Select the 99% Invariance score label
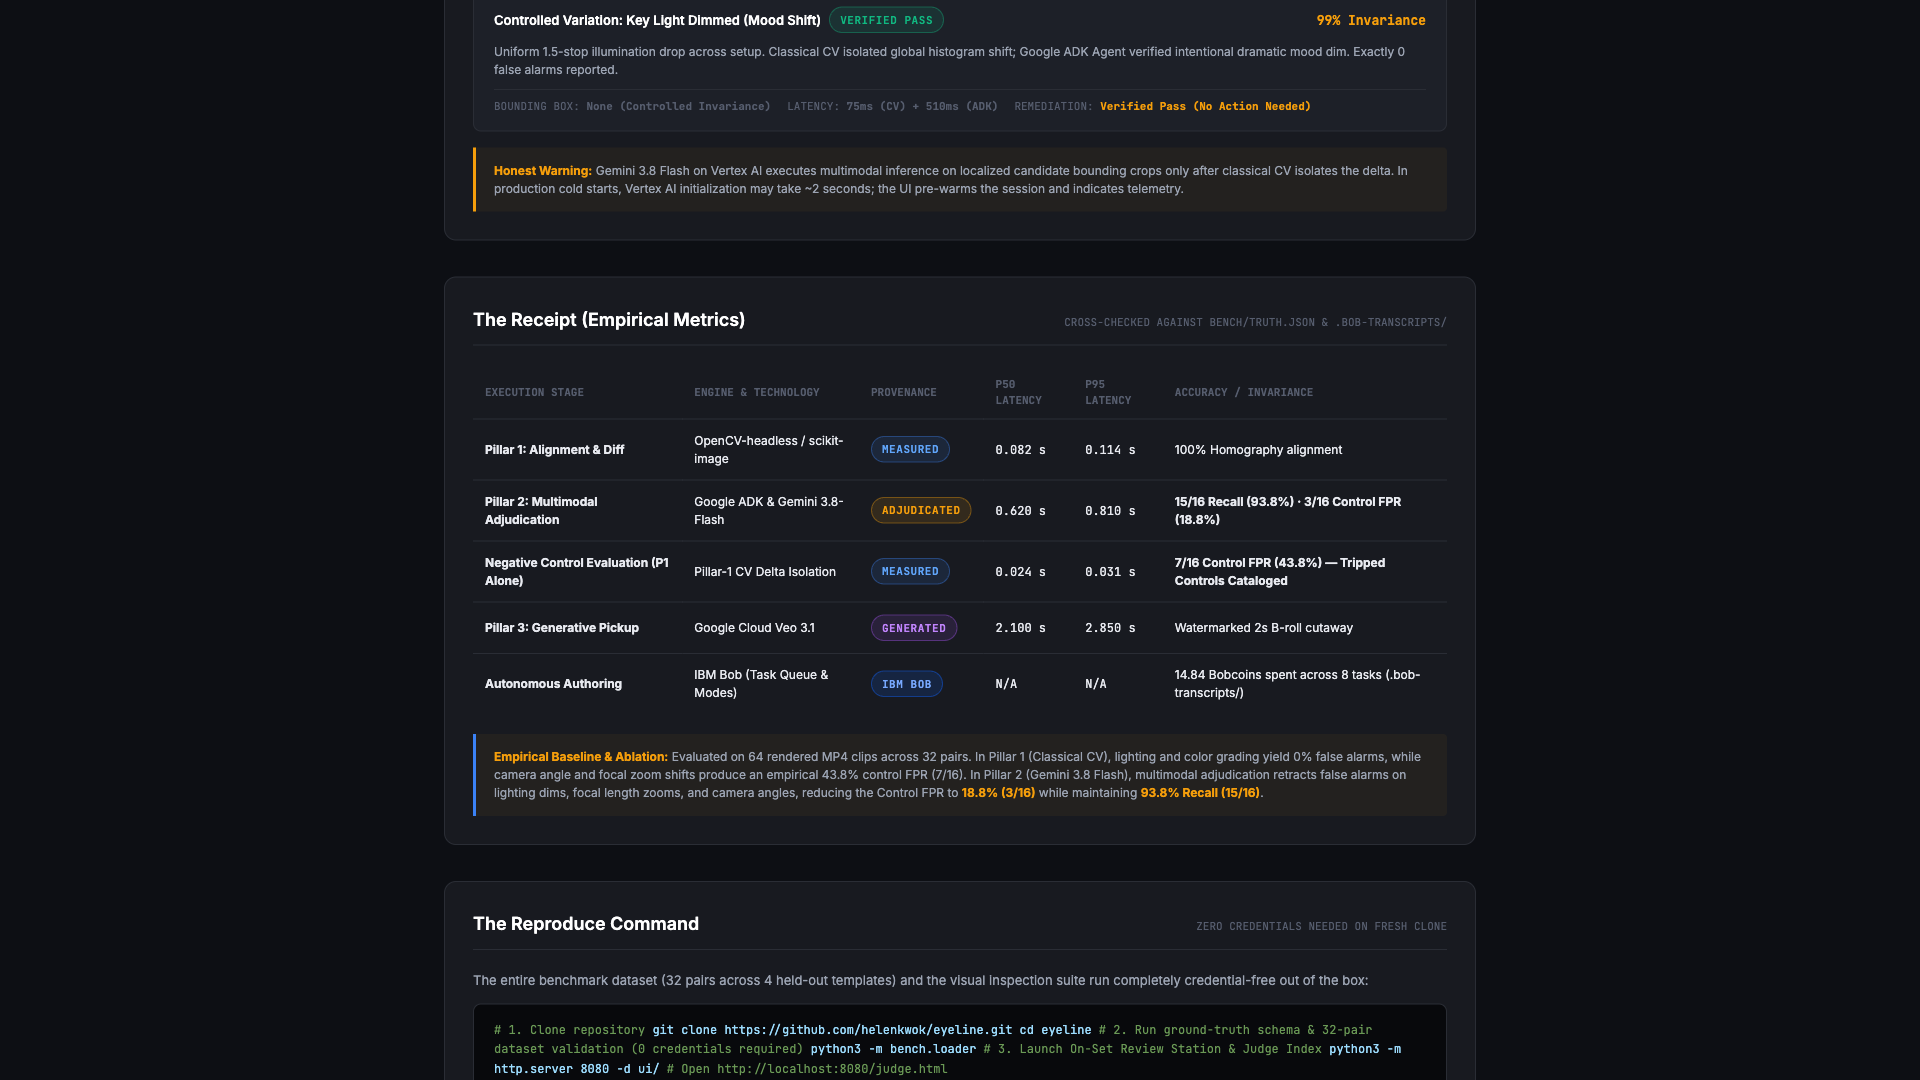Viewport: 1920px width, 1080px height. [1371, 20]
